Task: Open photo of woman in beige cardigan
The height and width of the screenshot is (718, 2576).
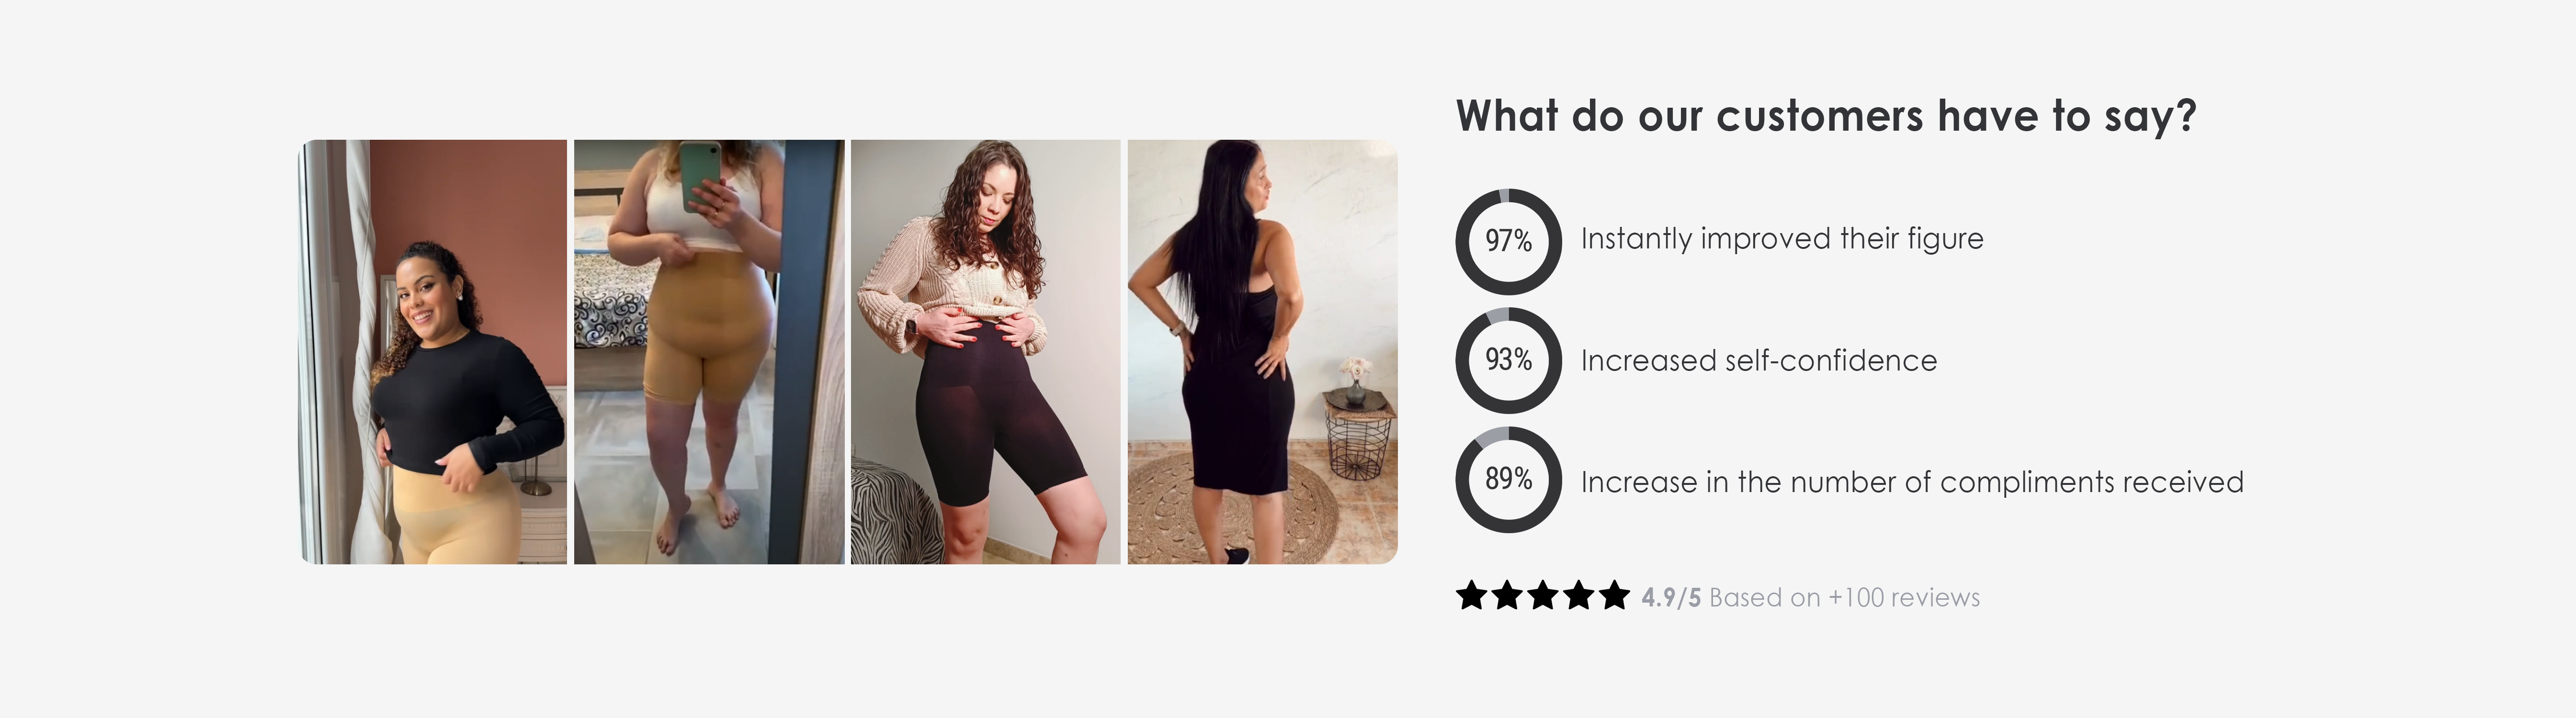Action: point(985,352)
